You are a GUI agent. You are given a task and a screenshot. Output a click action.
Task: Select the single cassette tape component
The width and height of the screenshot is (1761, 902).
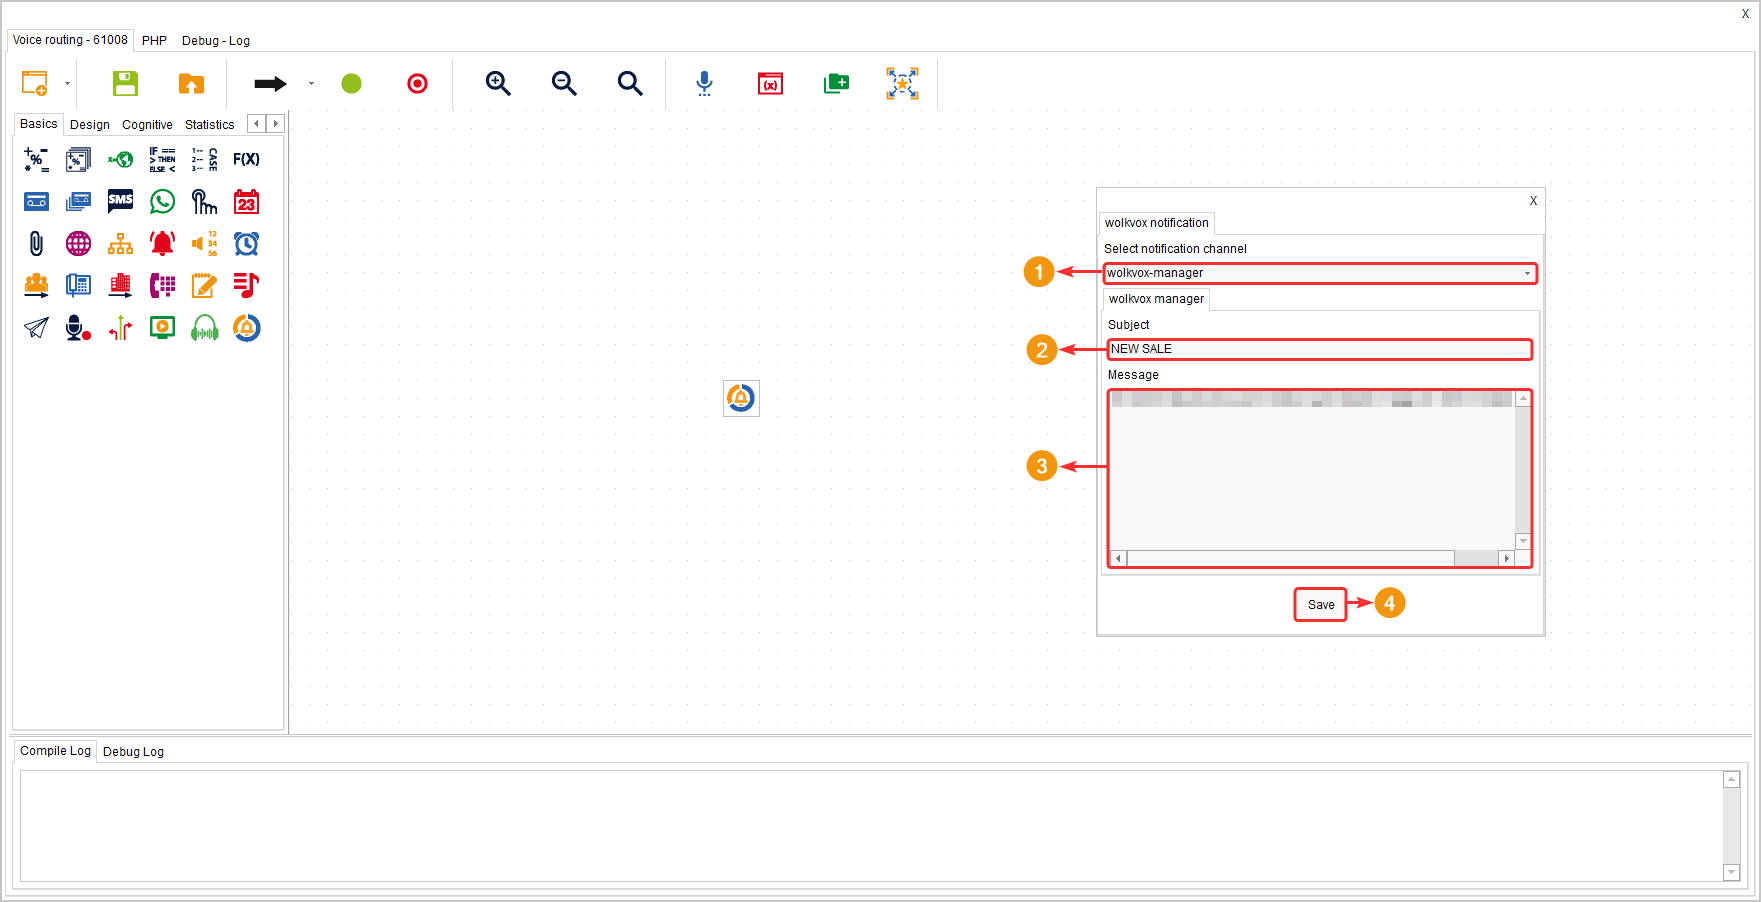coord(36,202)
